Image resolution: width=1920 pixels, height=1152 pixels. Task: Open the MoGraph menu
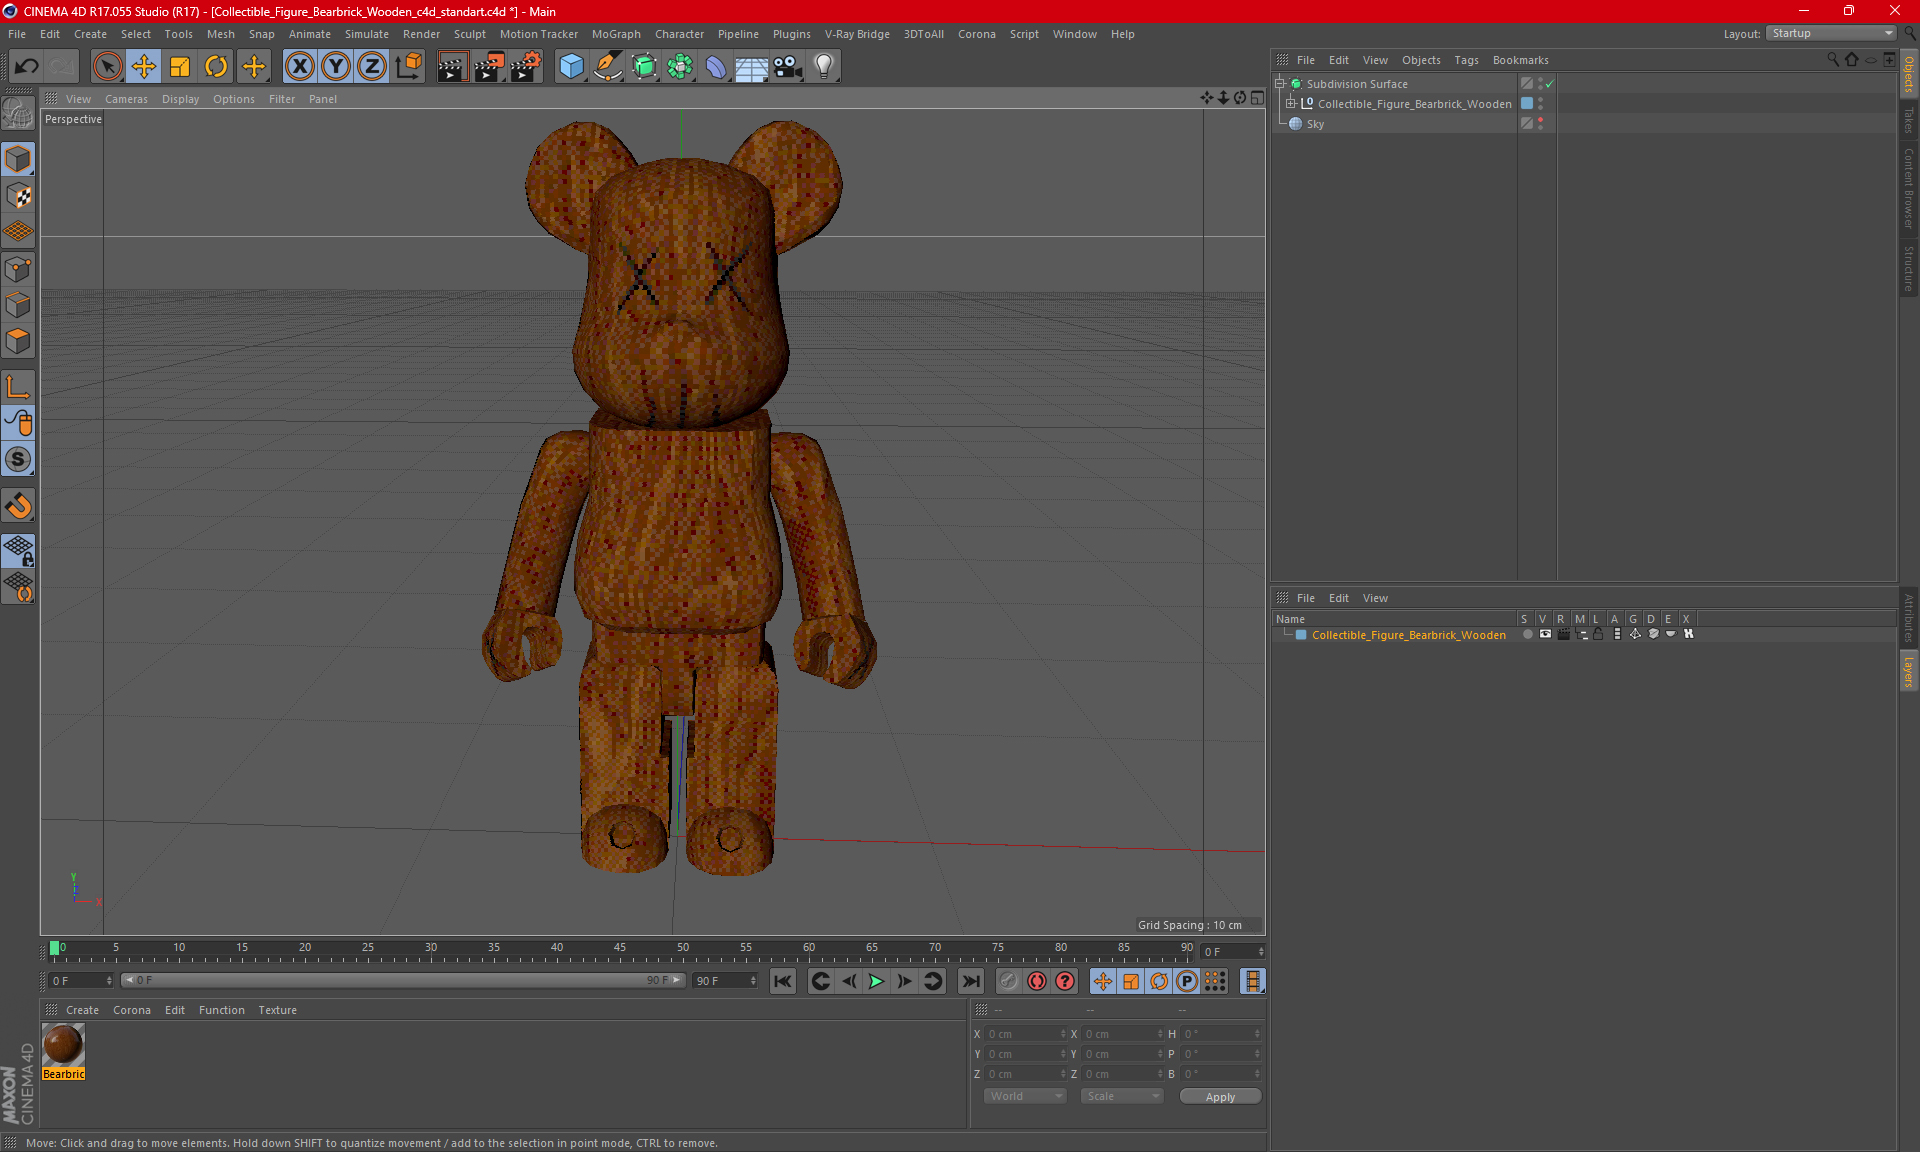tap(616, 34)
